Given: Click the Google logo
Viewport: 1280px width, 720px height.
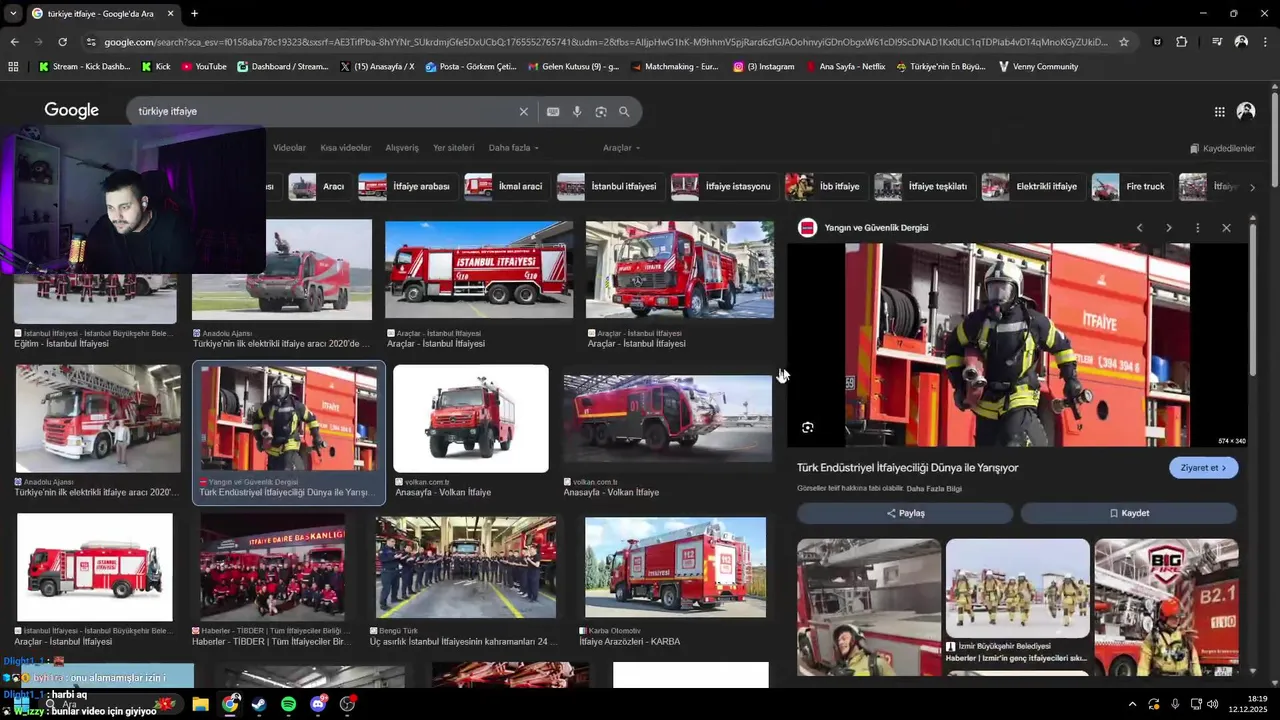Looking at the screenshot, I should 71,111.
